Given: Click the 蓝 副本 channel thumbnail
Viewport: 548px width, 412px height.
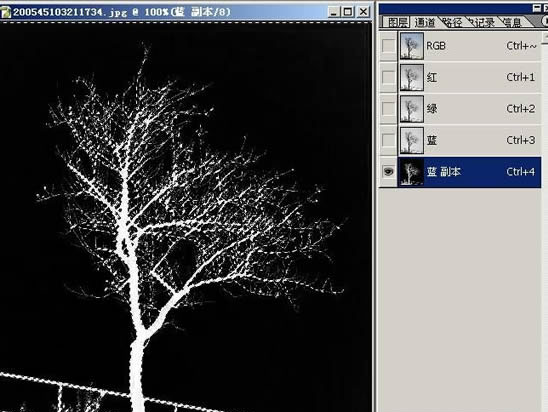Looking at the screenshot, I should tap(412, 172).
